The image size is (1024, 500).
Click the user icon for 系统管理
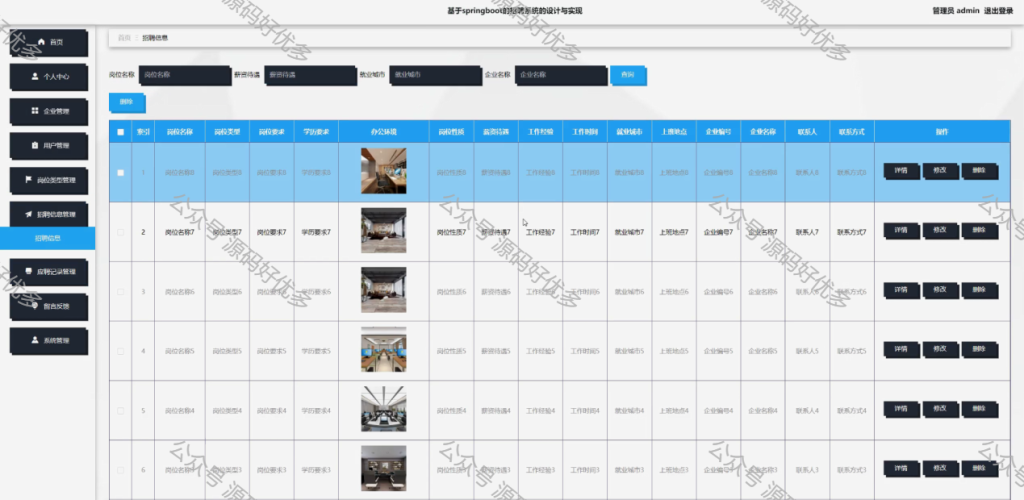click(35, 340)
